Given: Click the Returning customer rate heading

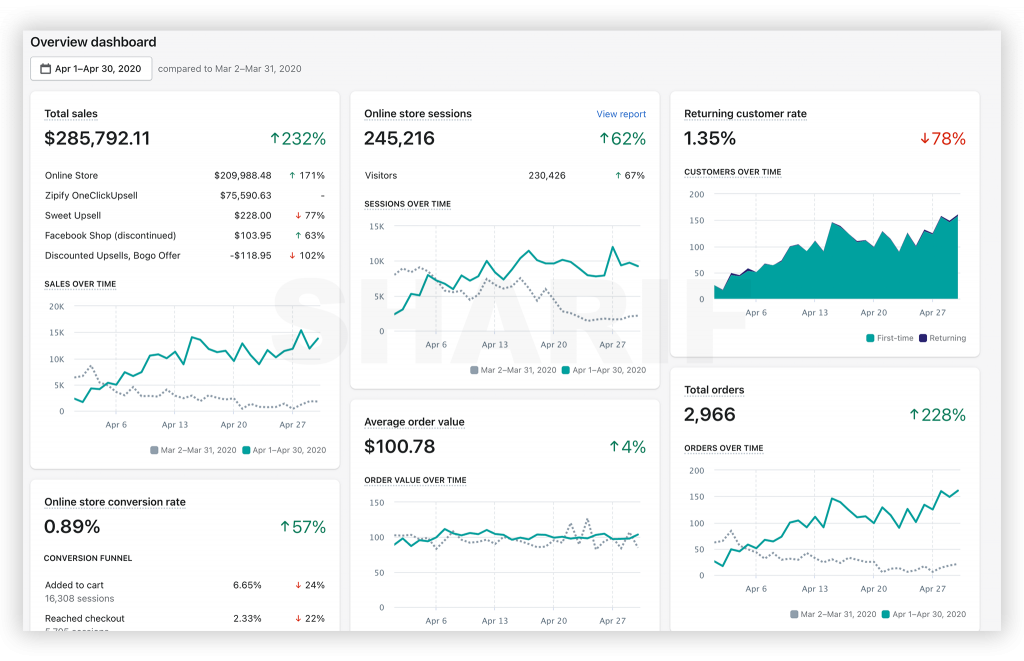Looking at the screenshot, I should (x=745, y=114).
